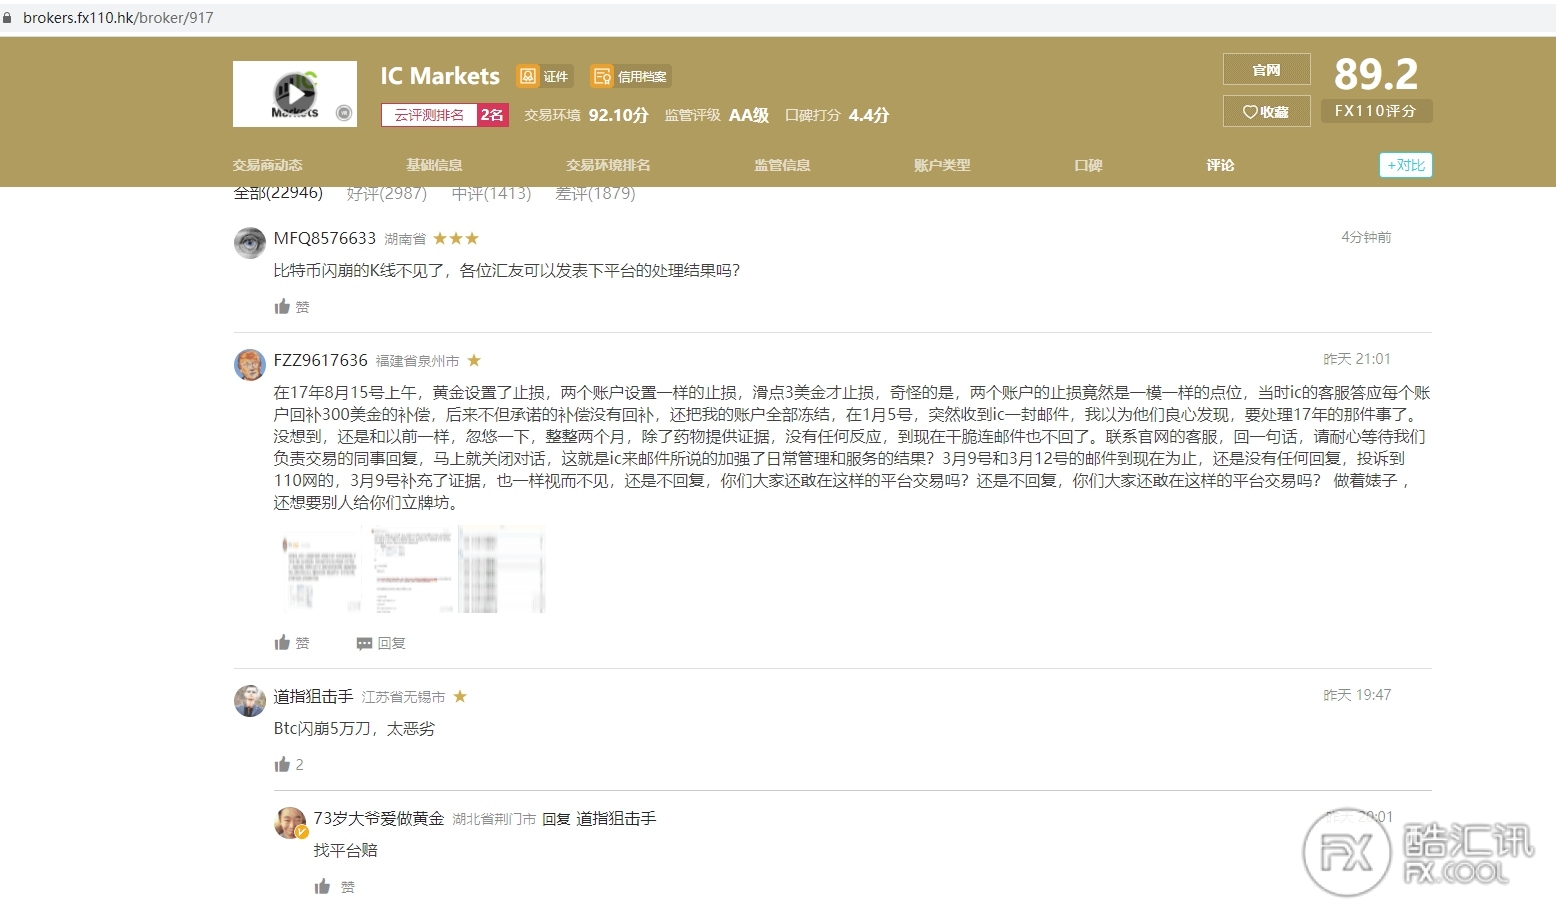Filter comments by 全部(22946)
The height and width of the screenshot is (912, 1556).
pyautogui.click(x=278, y=193)
